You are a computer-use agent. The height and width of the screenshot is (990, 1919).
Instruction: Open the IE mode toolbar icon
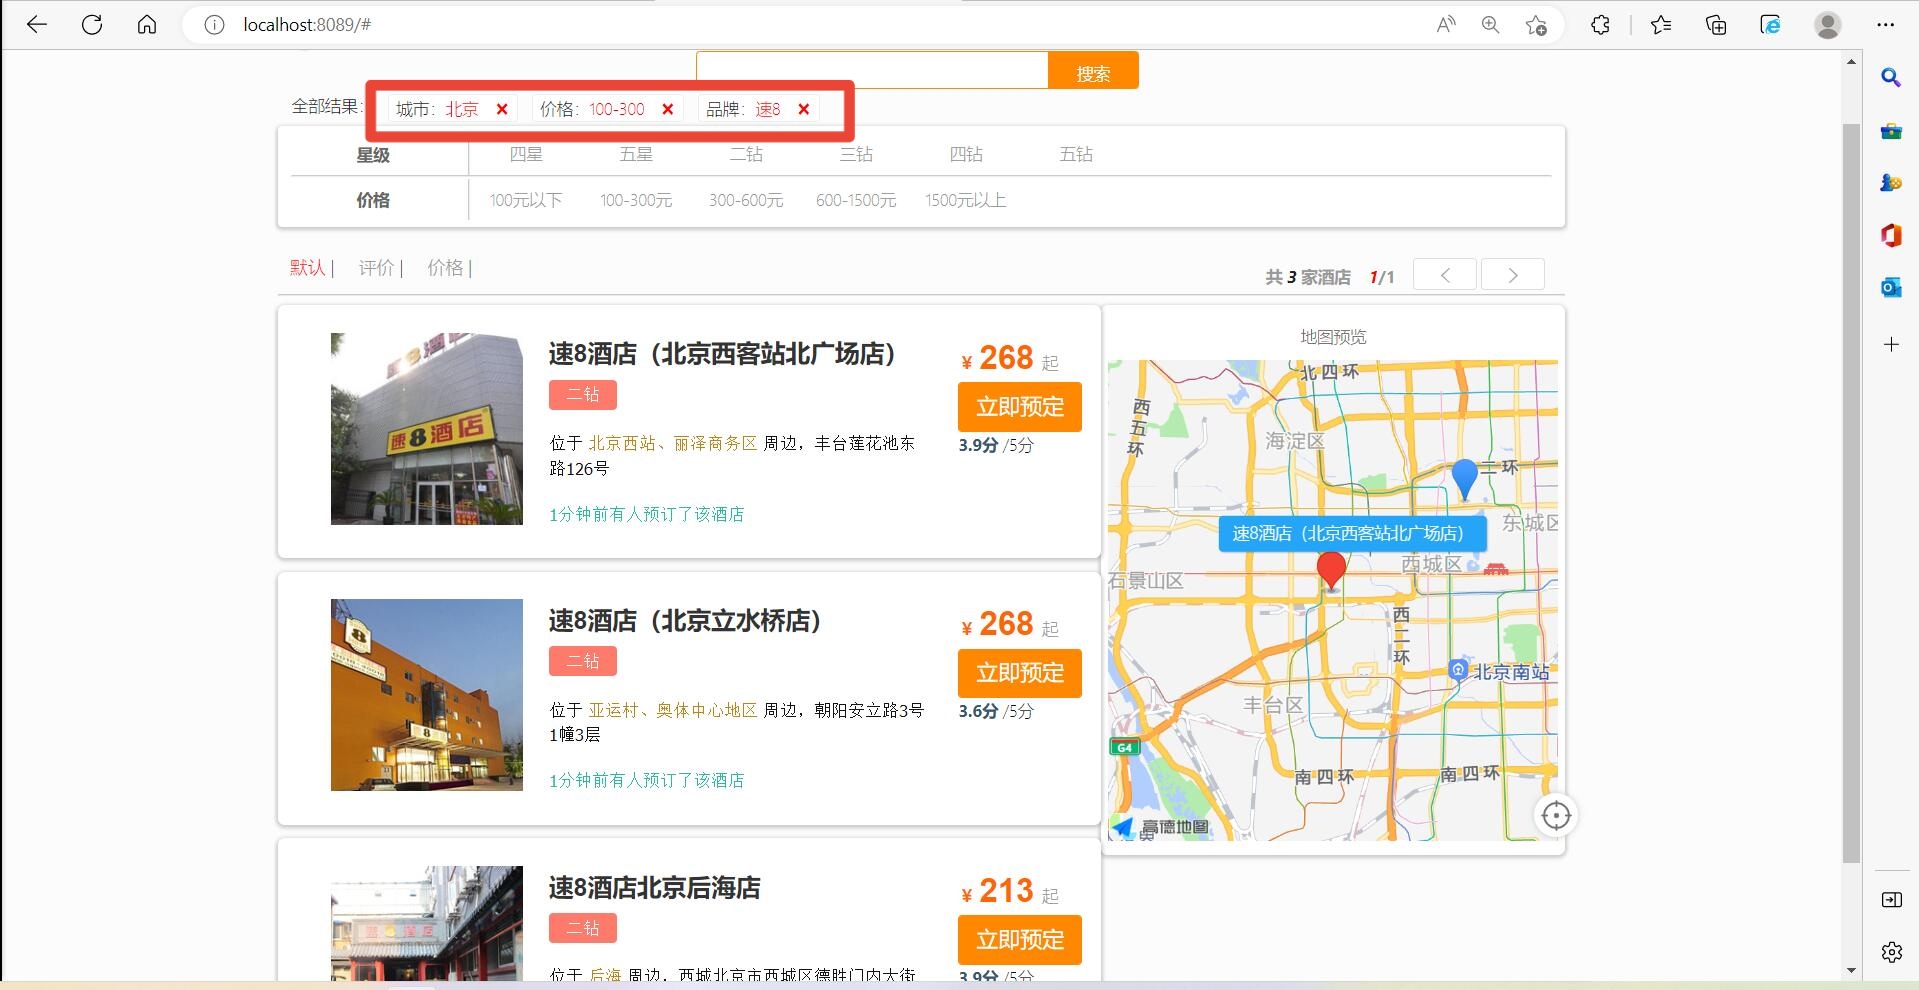tap(1771, 25)
